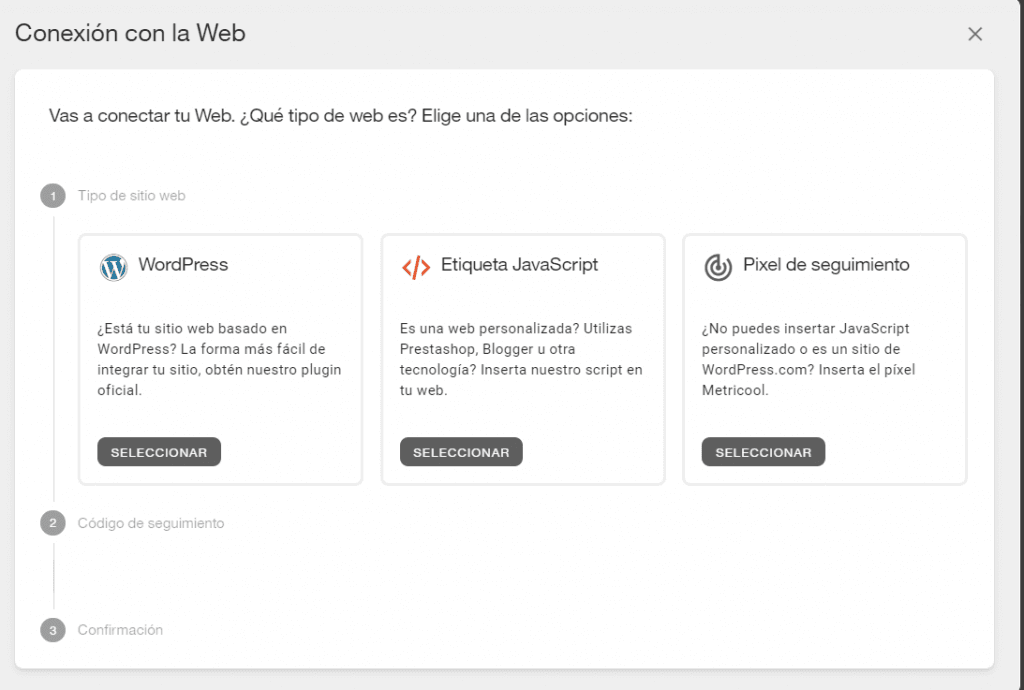The image size is (1024, 690).
Task: Select the WordPress option button
Action: click(x=159, y=452)
